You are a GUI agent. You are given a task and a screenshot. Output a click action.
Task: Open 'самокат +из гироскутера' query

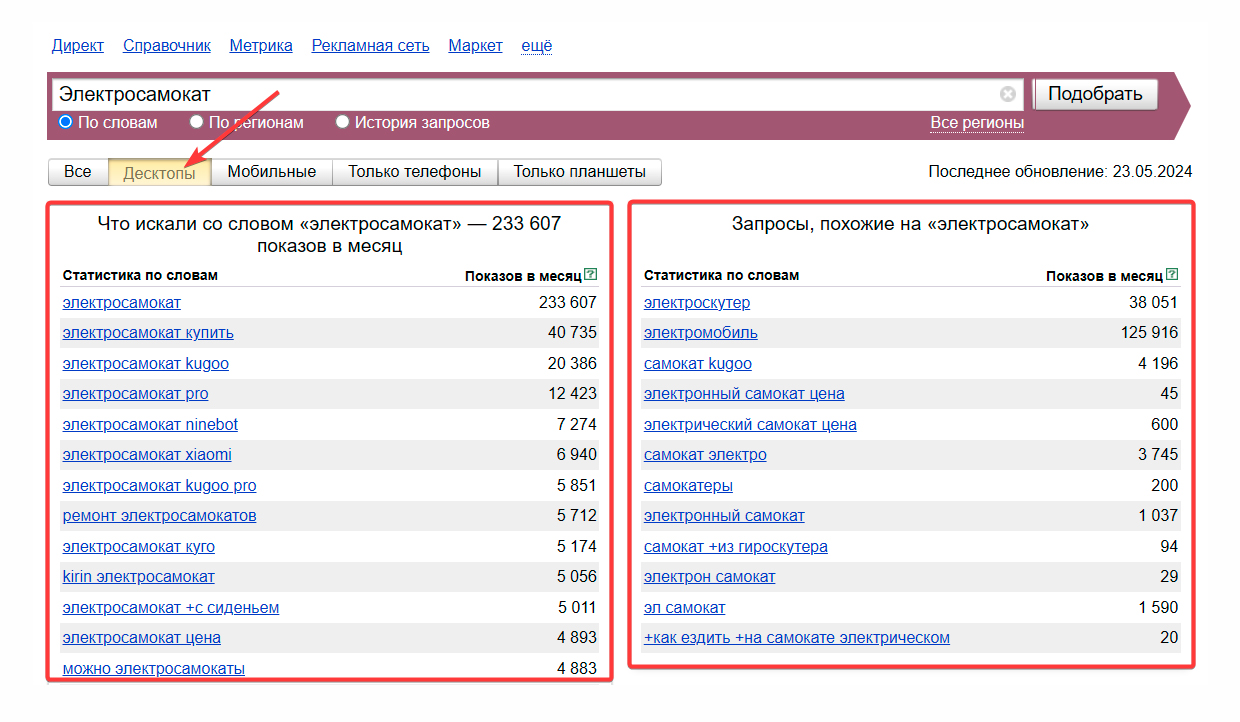736,547
